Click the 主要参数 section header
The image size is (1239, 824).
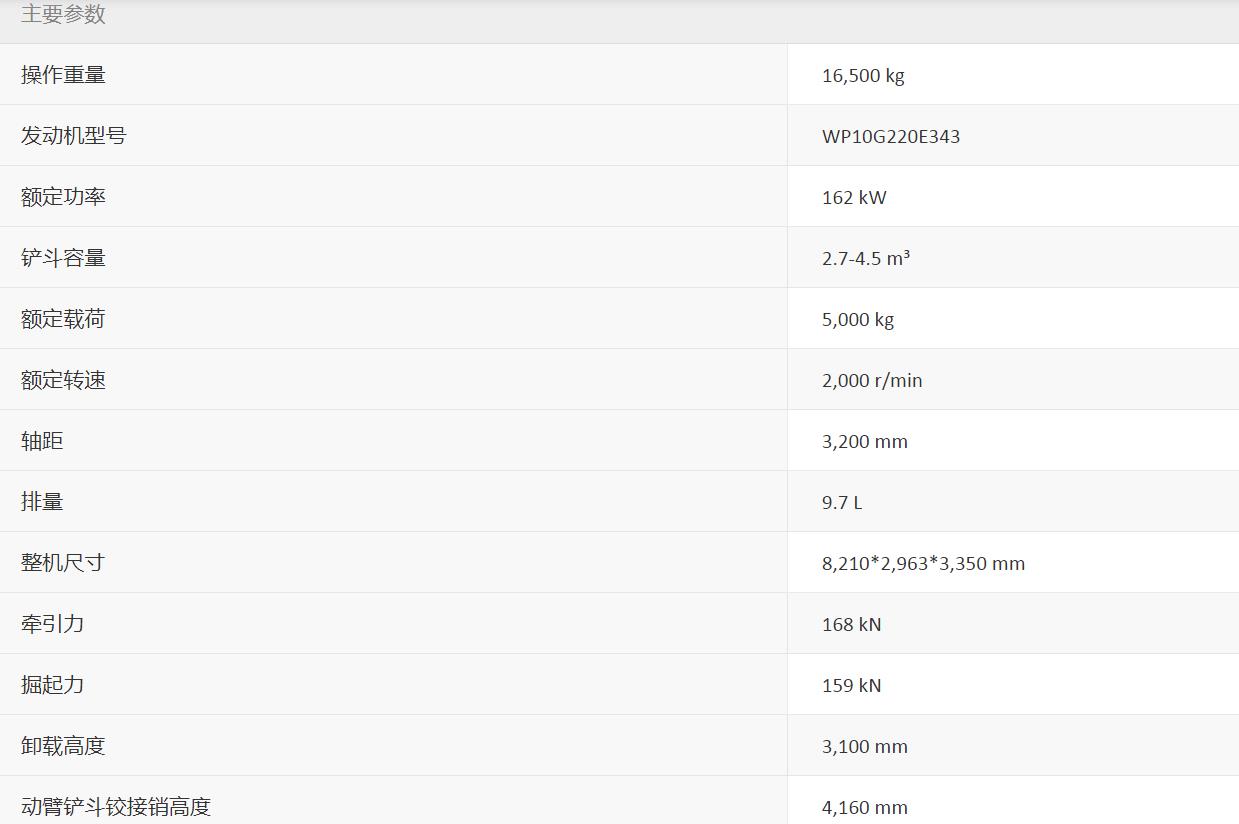coord(63,14)
